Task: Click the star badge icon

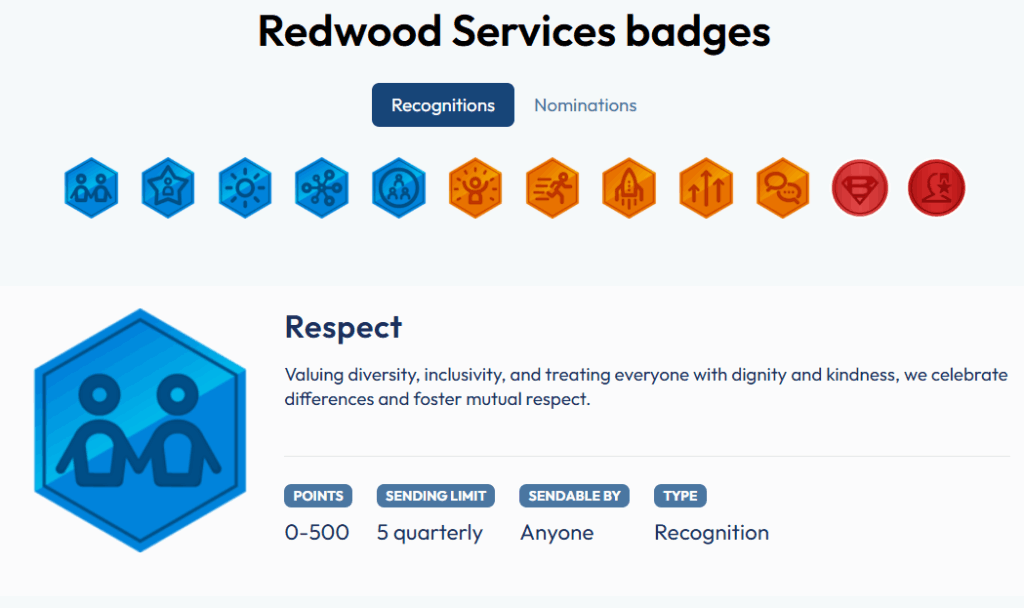Action: coord(167,188)
